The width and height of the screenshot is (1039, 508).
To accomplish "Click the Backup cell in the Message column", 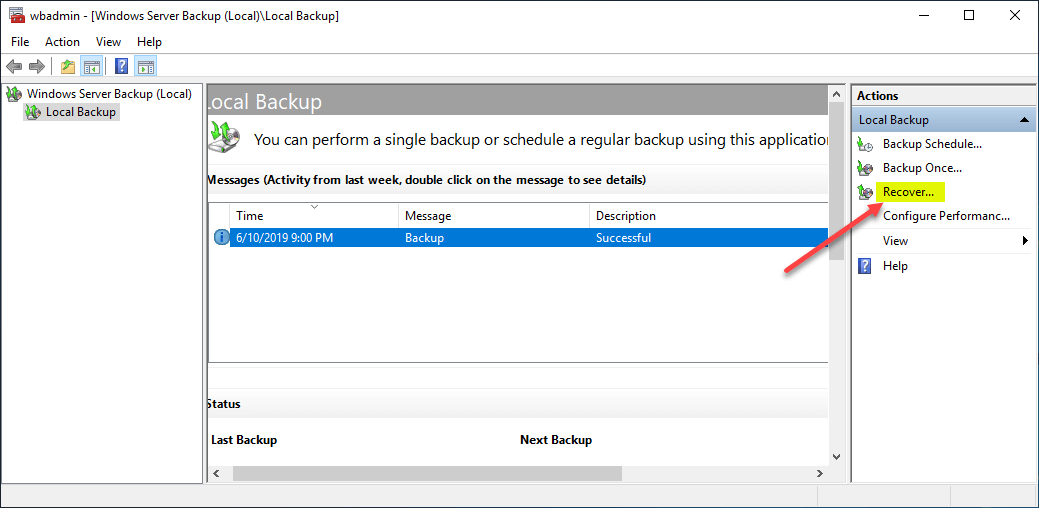I will [x=424, y=238].
